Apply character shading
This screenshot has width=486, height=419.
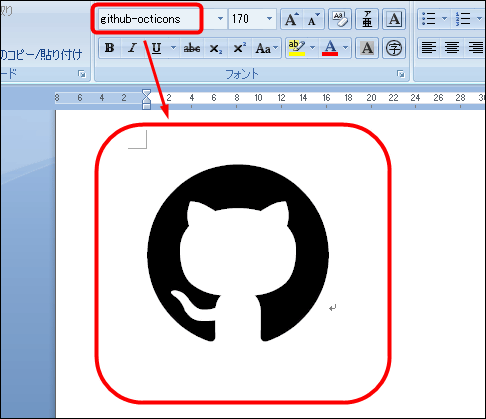pyautogui.click(x=367, y=48)
